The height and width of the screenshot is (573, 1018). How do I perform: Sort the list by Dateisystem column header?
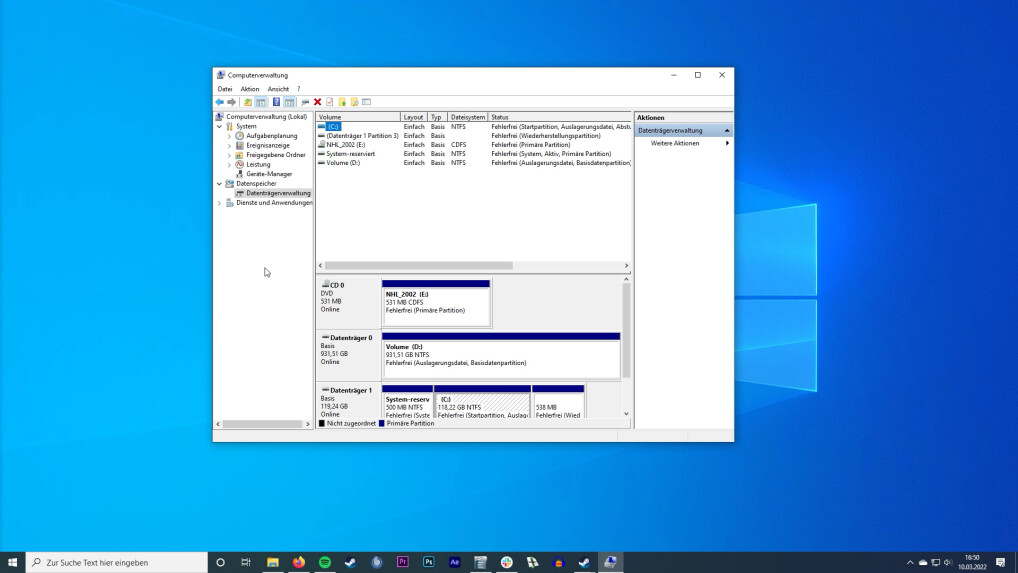(x=467, y=117)
